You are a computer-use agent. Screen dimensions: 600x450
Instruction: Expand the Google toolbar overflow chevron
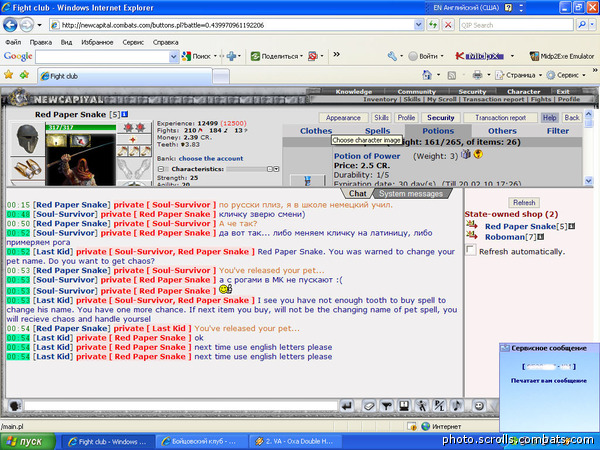pyautogui.click(x=336, y=54)
